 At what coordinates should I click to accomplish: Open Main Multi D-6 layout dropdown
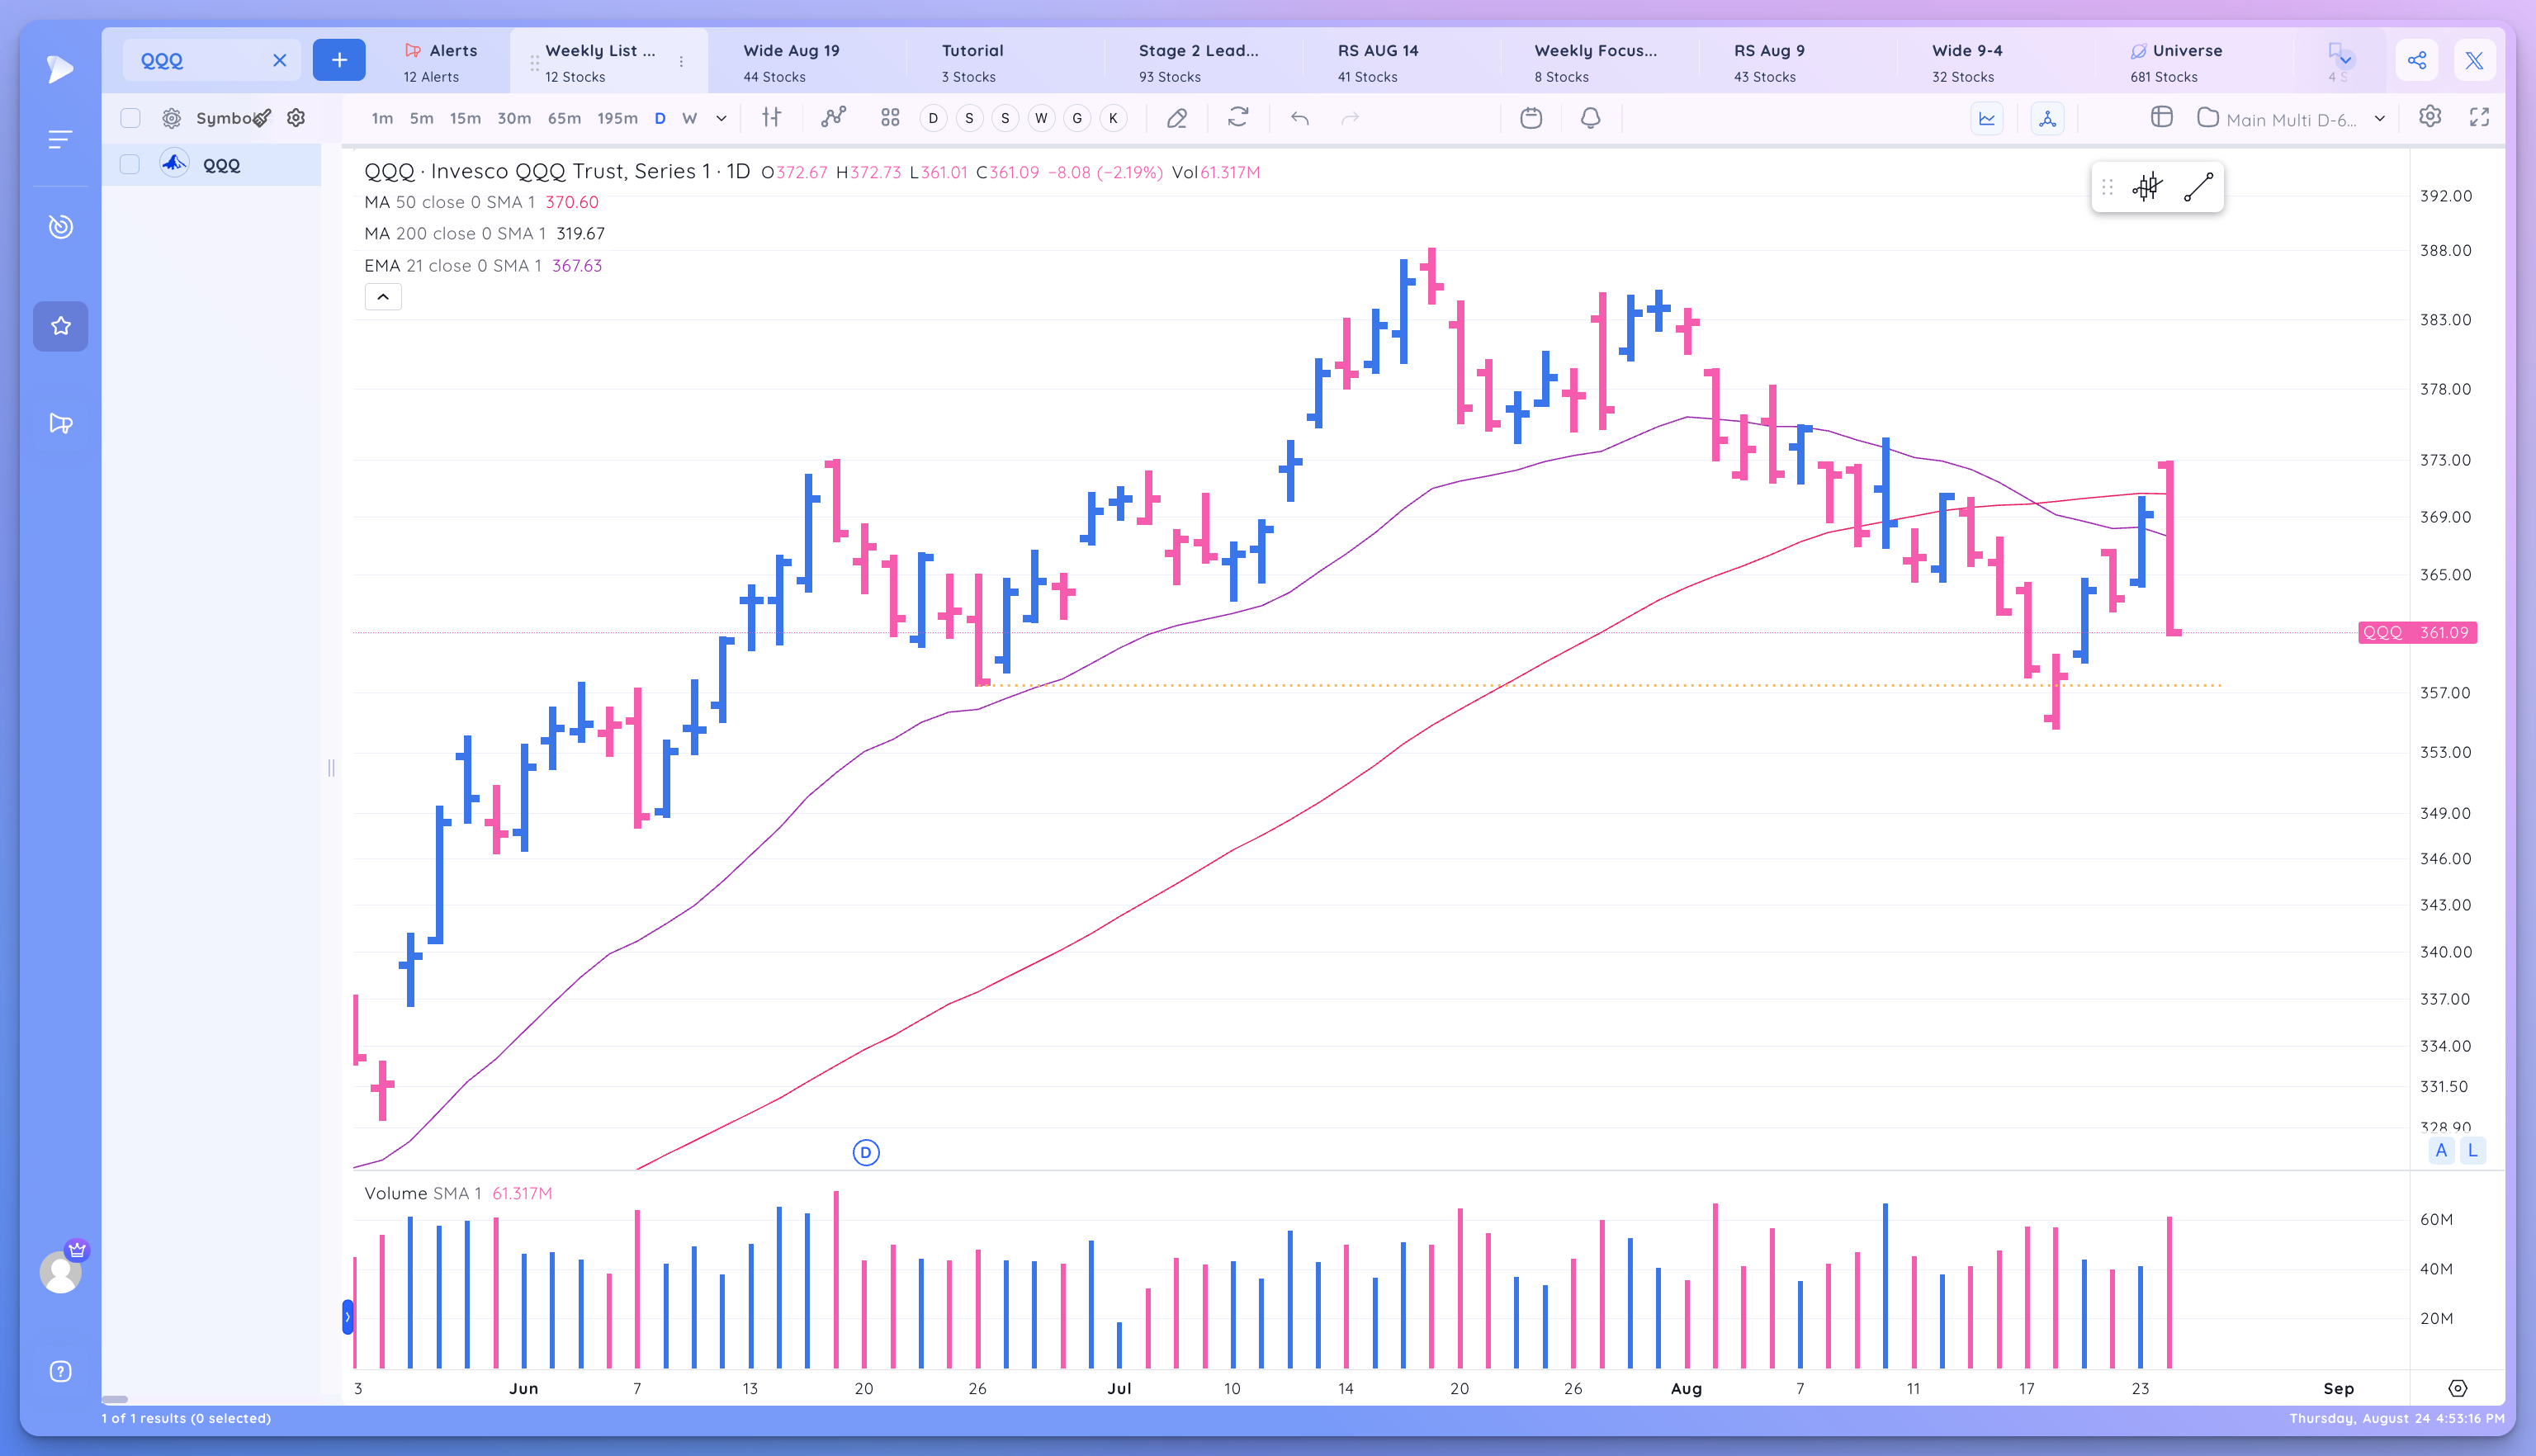[2292, 119]
